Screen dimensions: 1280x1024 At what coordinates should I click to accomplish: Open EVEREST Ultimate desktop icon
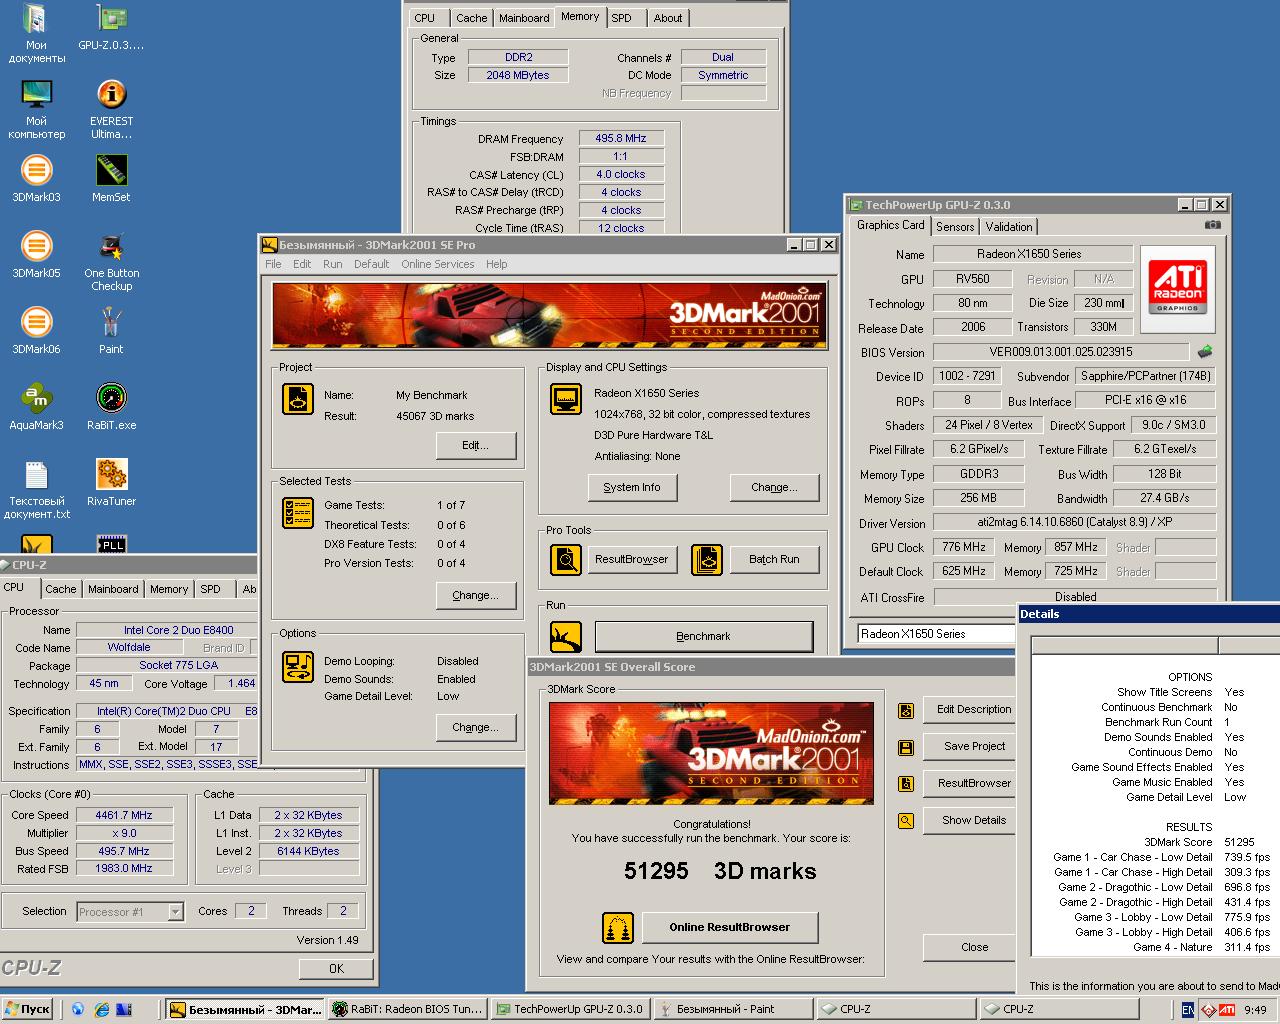pos(111,109)
